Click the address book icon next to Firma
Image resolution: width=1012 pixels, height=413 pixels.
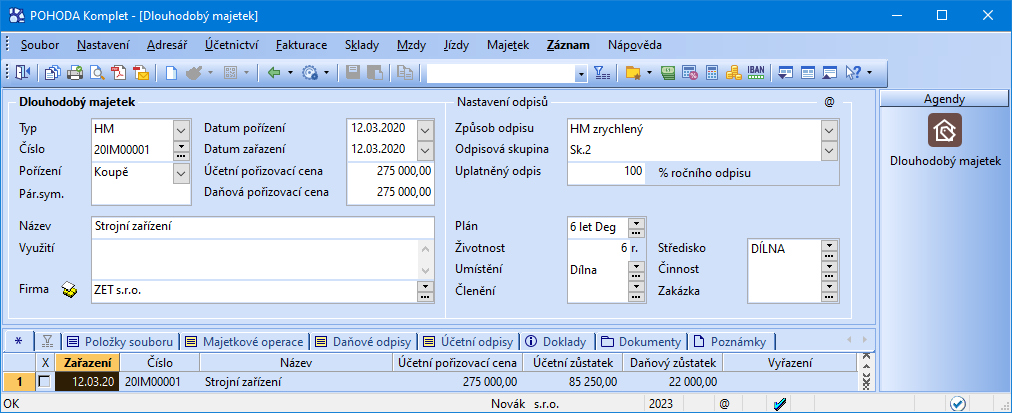70,291
